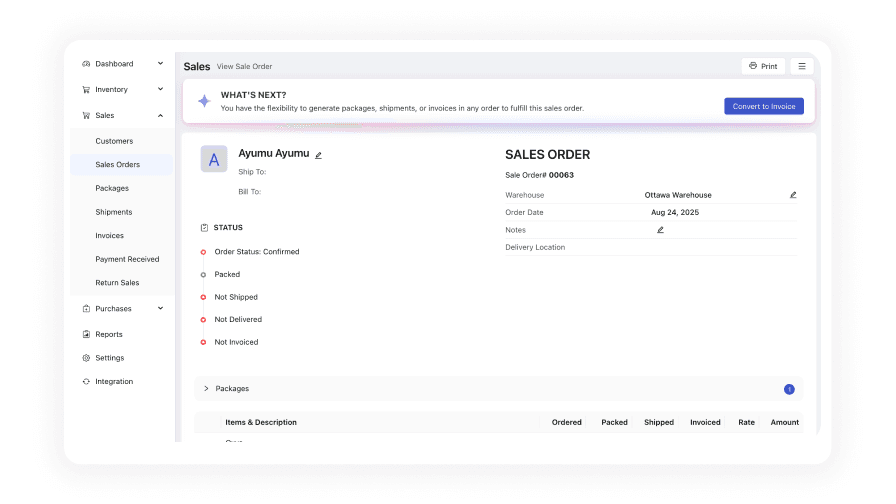
Task: Expand the Dashboard menu chevron
Action: pos(160,64)
